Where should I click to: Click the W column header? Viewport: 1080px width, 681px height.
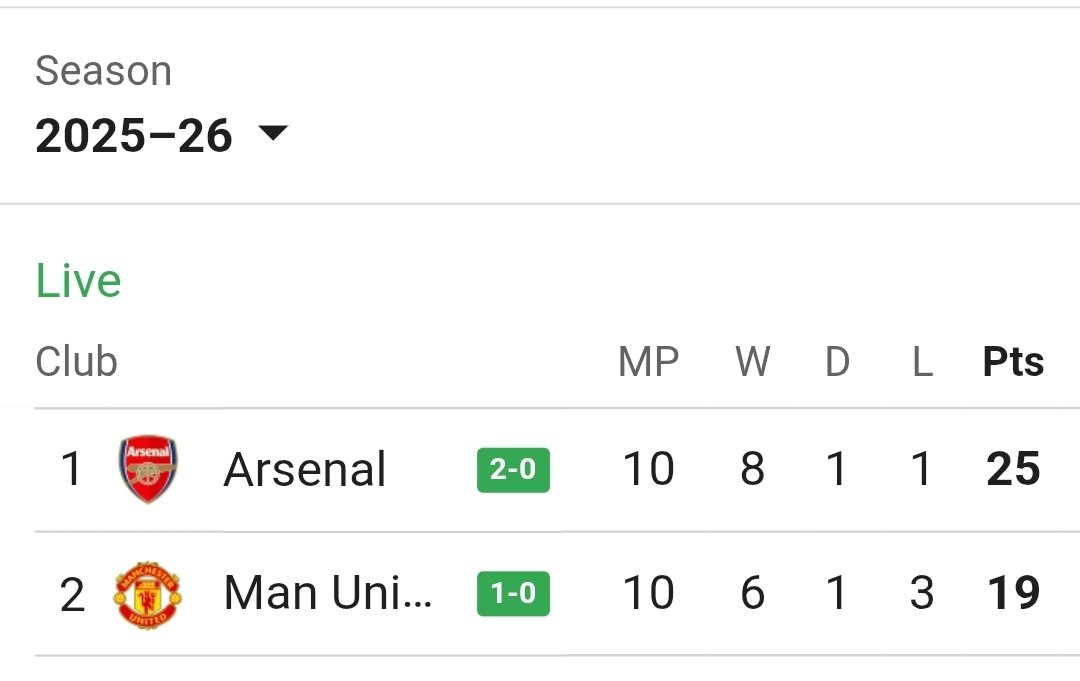(753, 362)
